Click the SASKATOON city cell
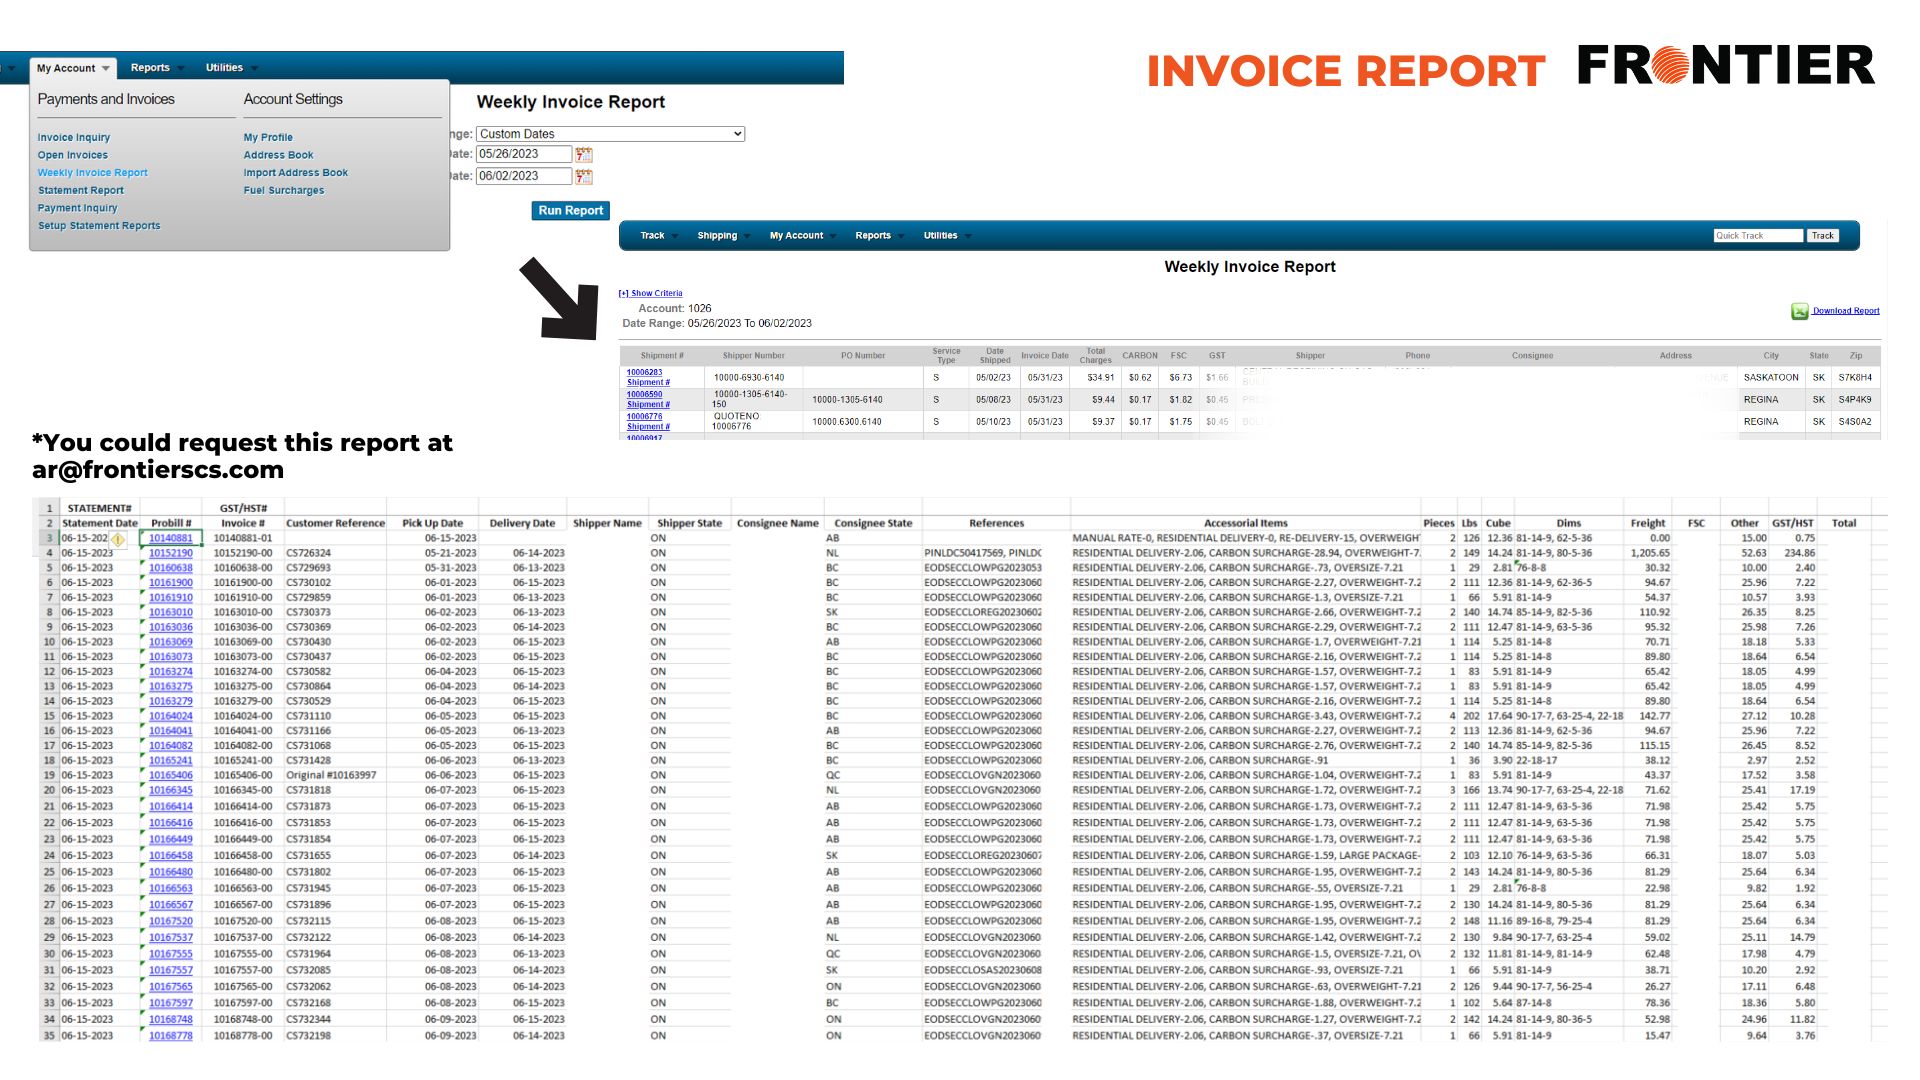 tap(1771, 378)
